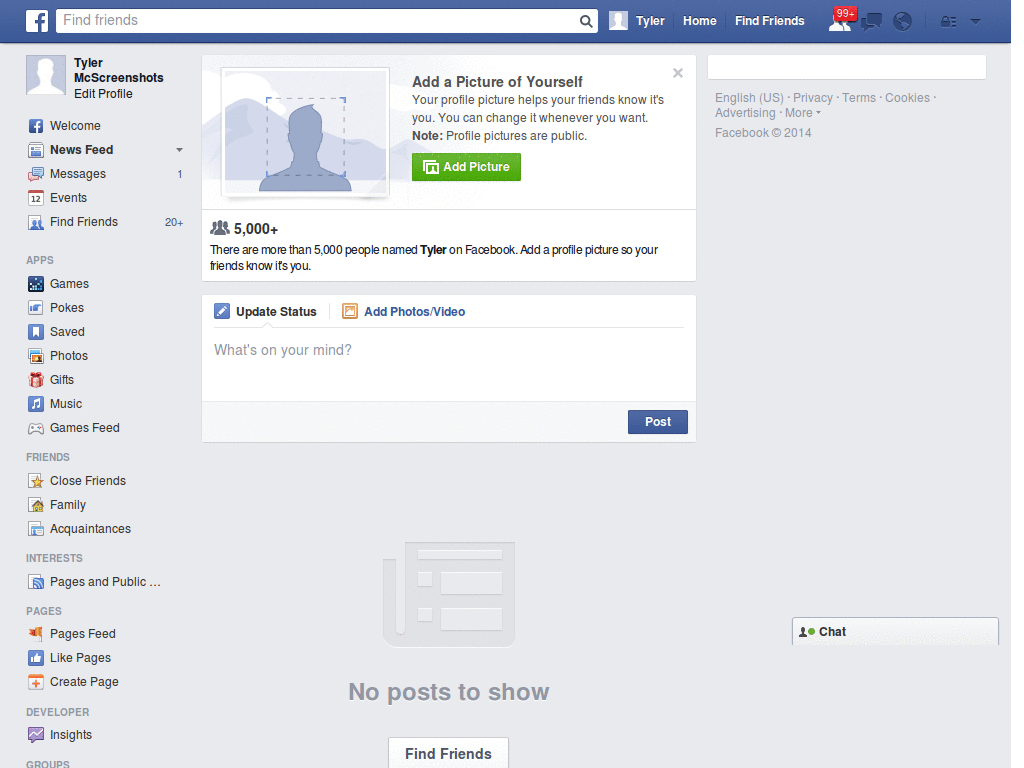The width and height of the screenshot is (1024, 768).
Task: Click the Saved bookmark icon
Action: [x=36, y=332]
